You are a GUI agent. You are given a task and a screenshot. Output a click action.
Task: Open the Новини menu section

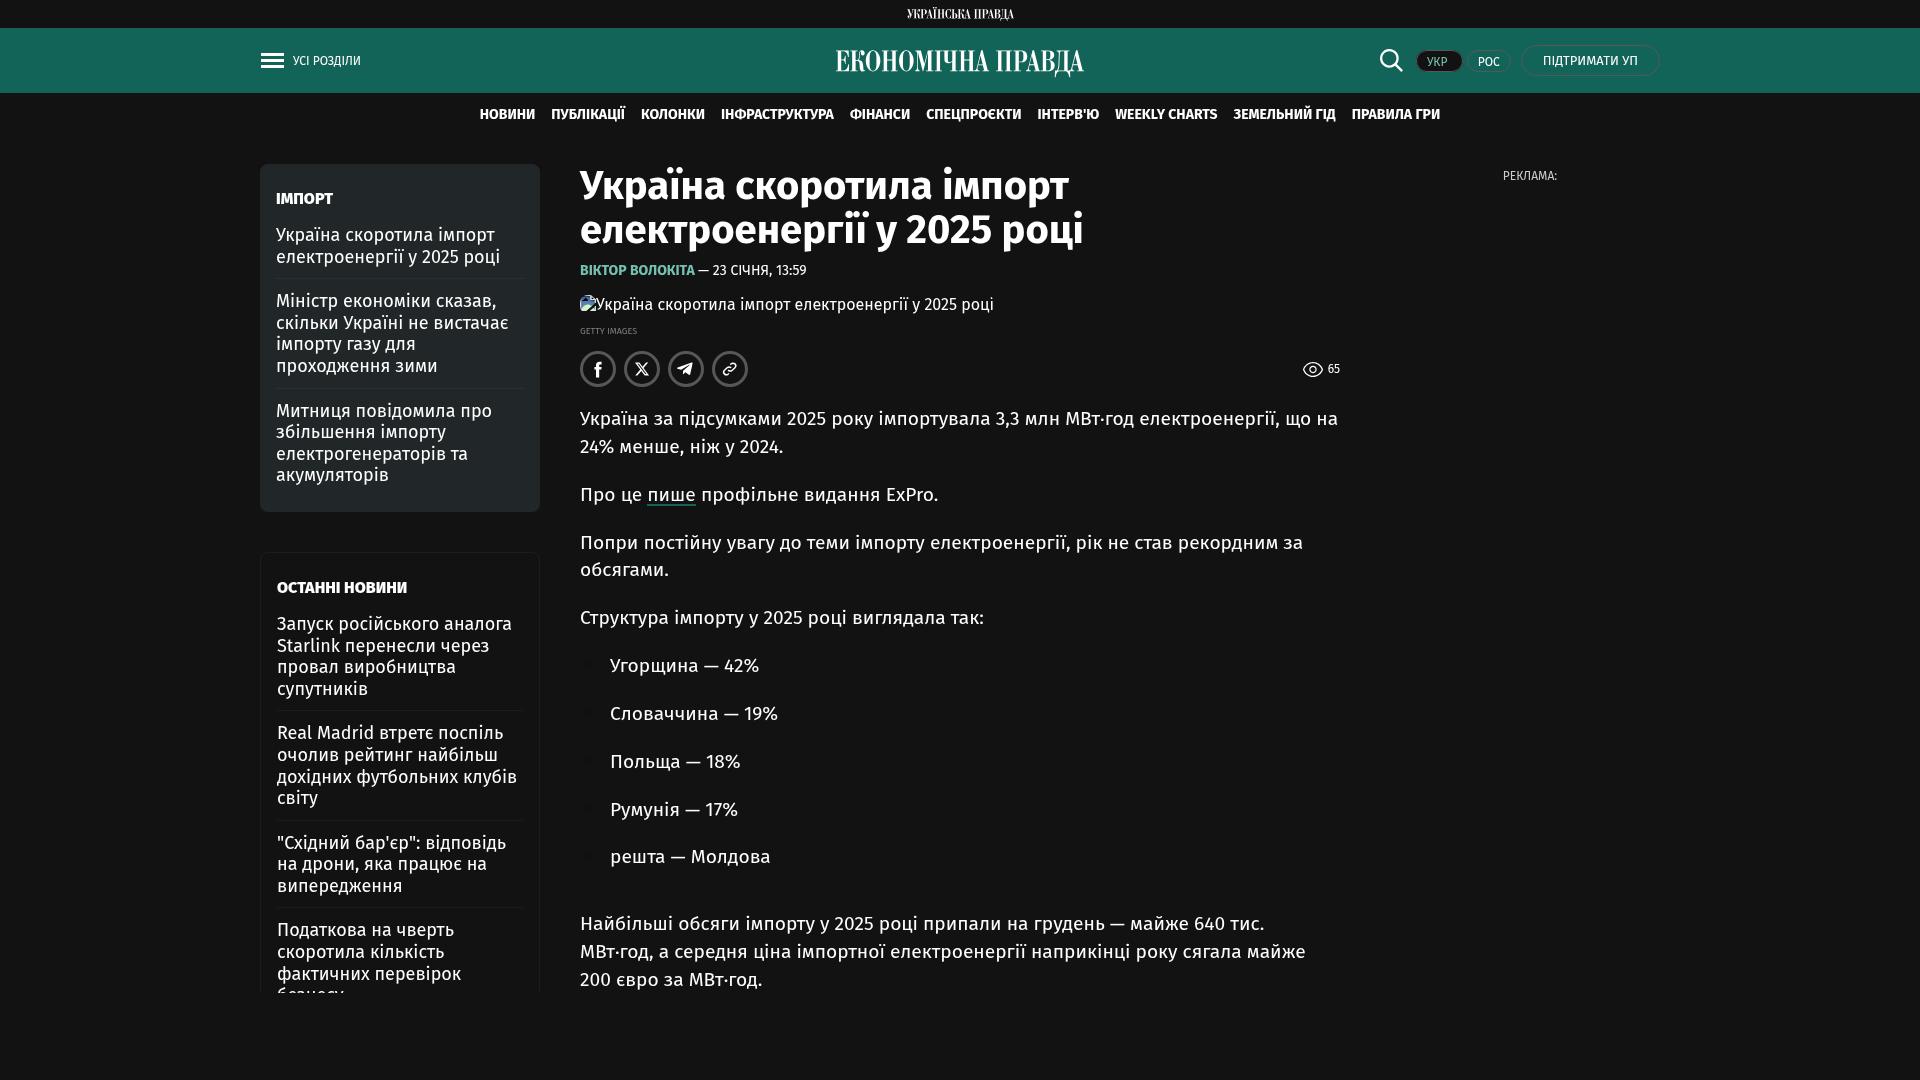point(507,115)
